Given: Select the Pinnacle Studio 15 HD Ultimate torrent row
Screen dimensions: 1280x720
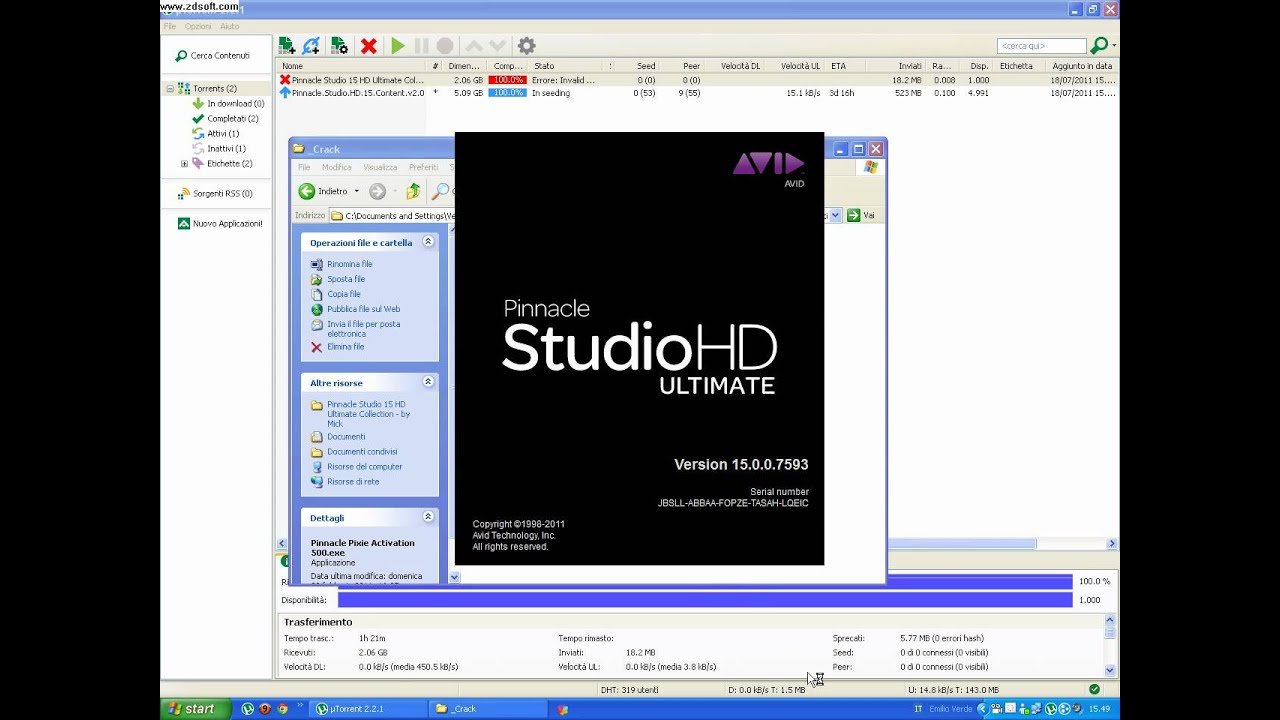Looking at the screenshot, I should (x=697, y=80).
